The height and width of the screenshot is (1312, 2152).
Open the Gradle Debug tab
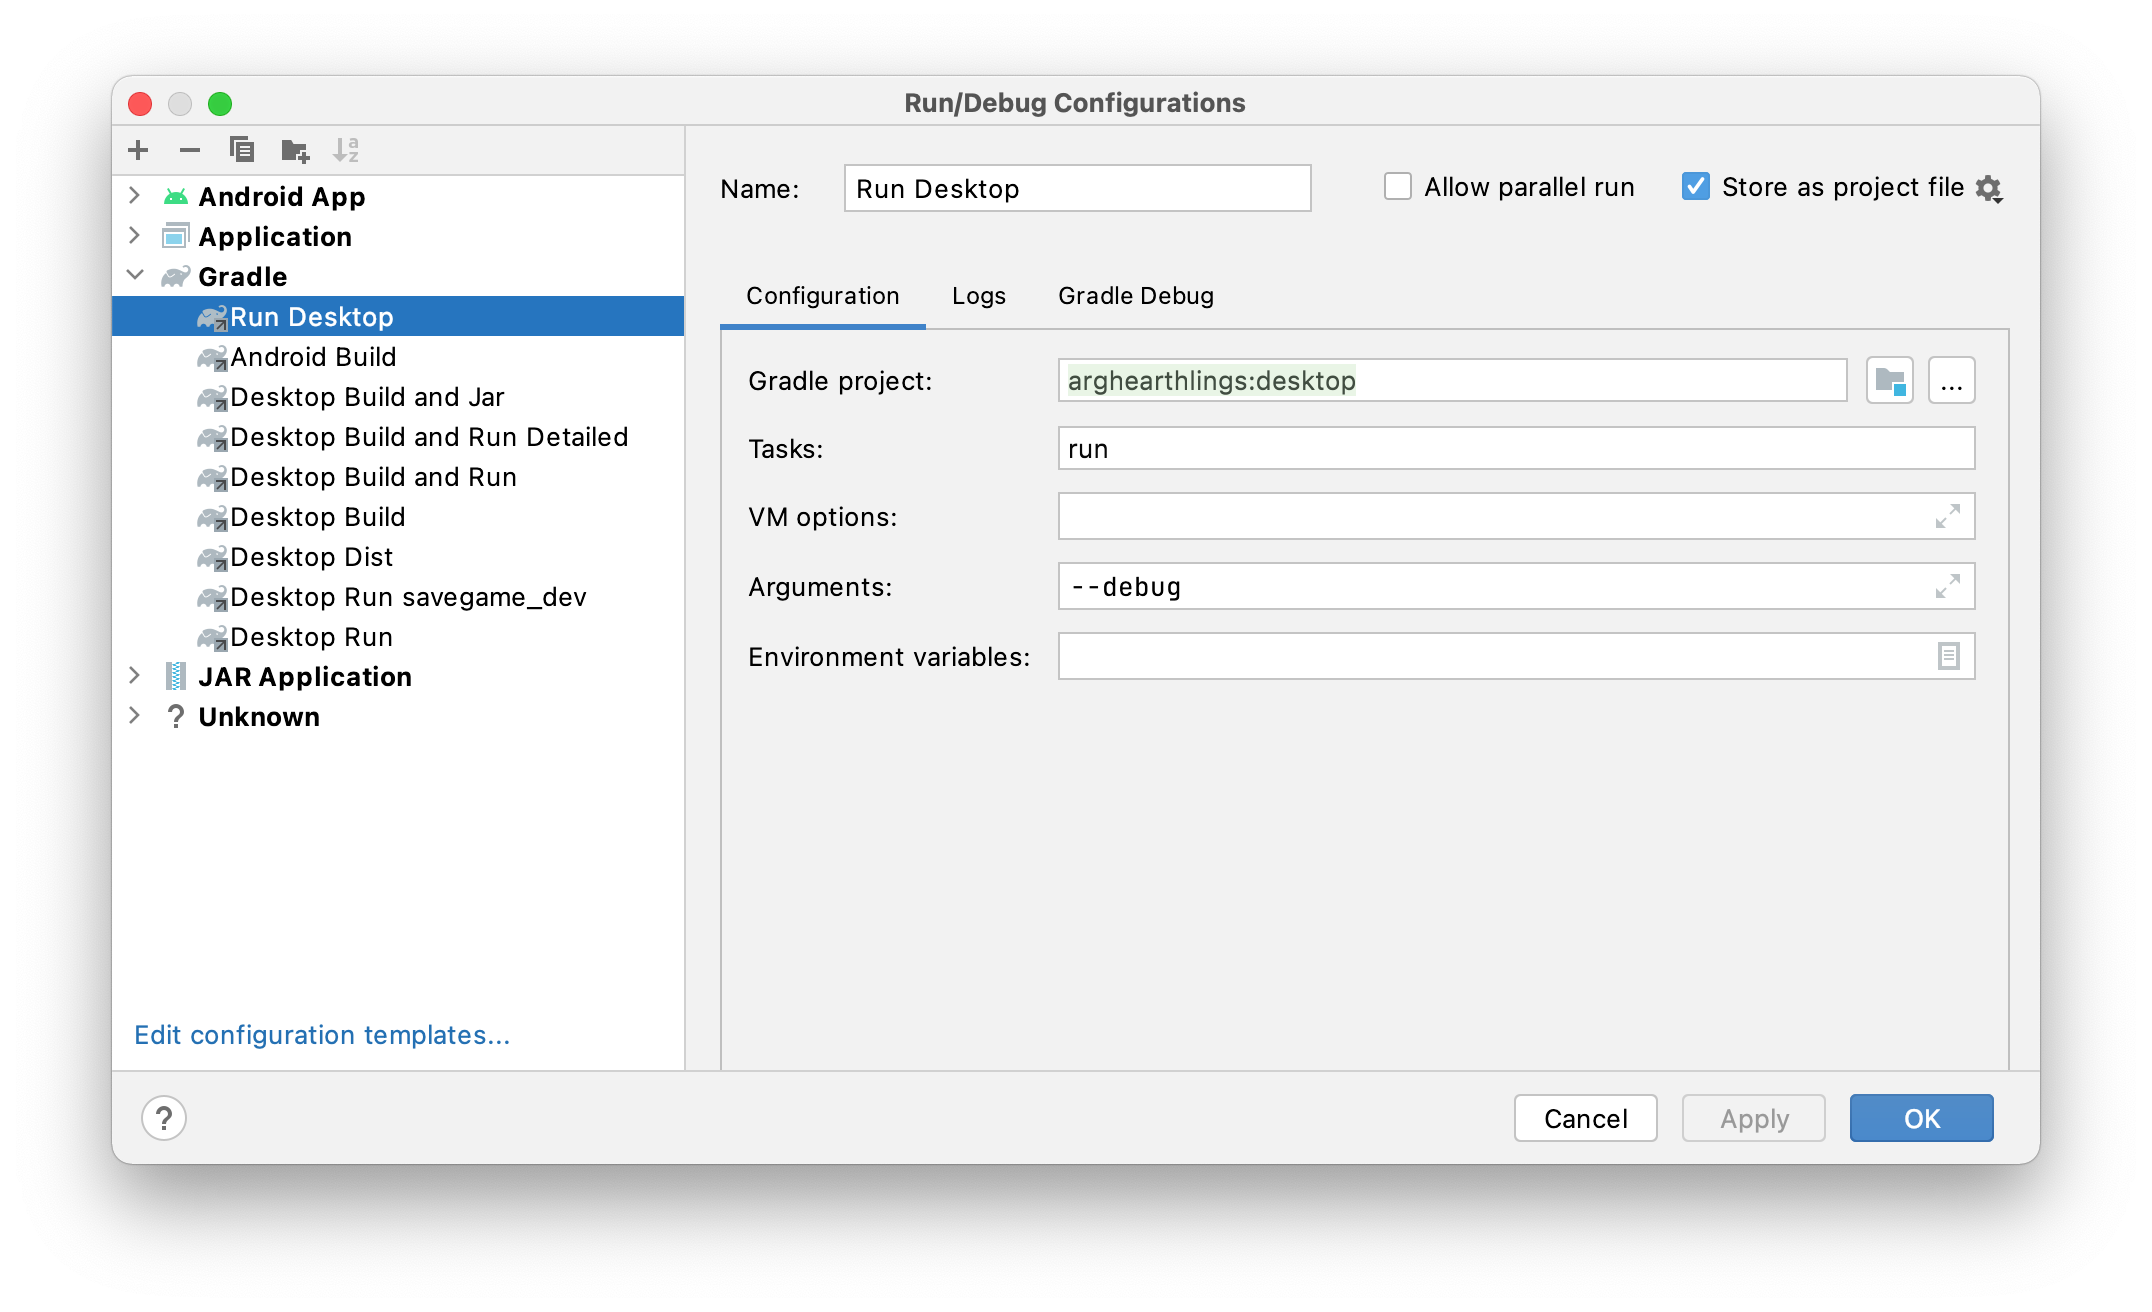[x=1136, y=296]
